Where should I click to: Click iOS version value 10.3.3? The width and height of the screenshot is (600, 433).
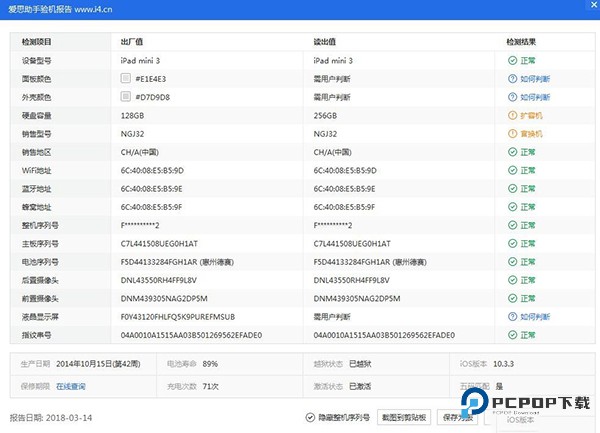(503, 364)
